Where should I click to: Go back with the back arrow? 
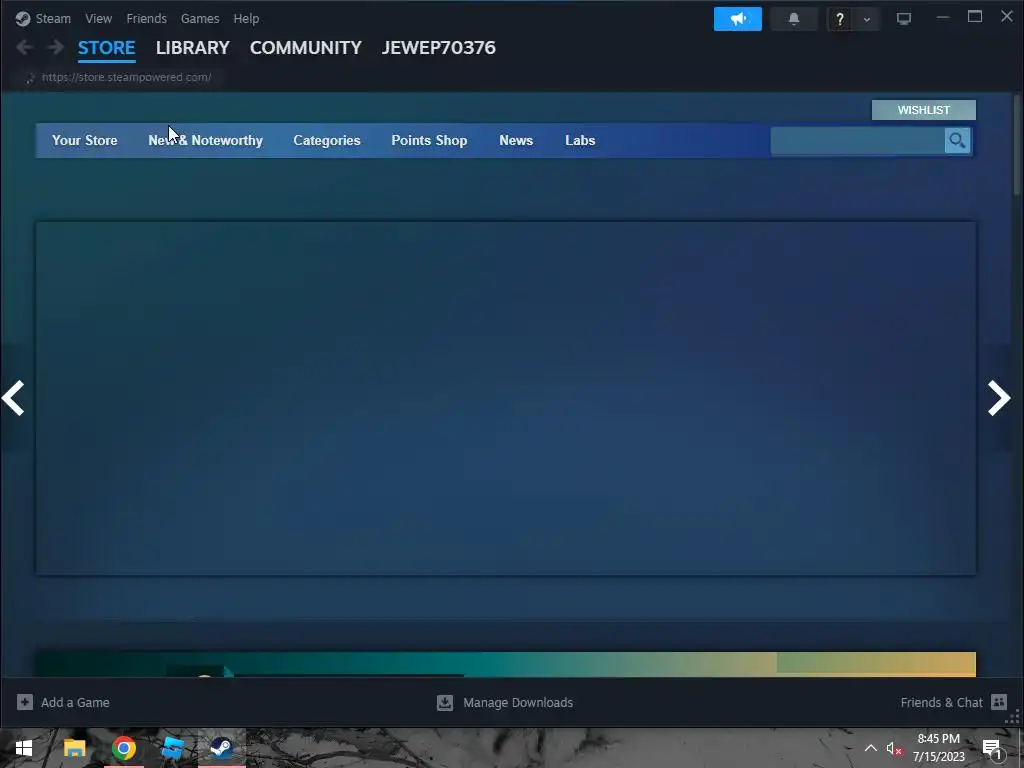pyautogui.click(x=25, y=47)
